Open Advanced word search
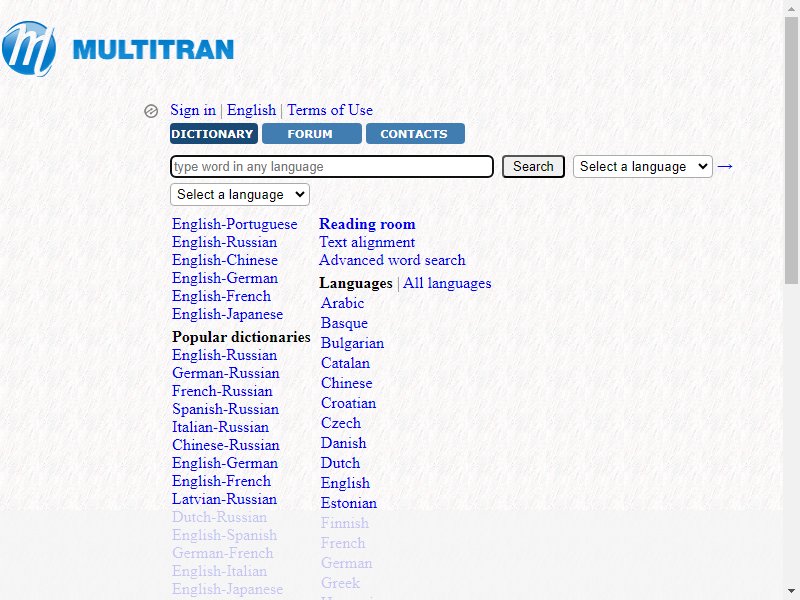800x600 pixels. tap(392, 260)
